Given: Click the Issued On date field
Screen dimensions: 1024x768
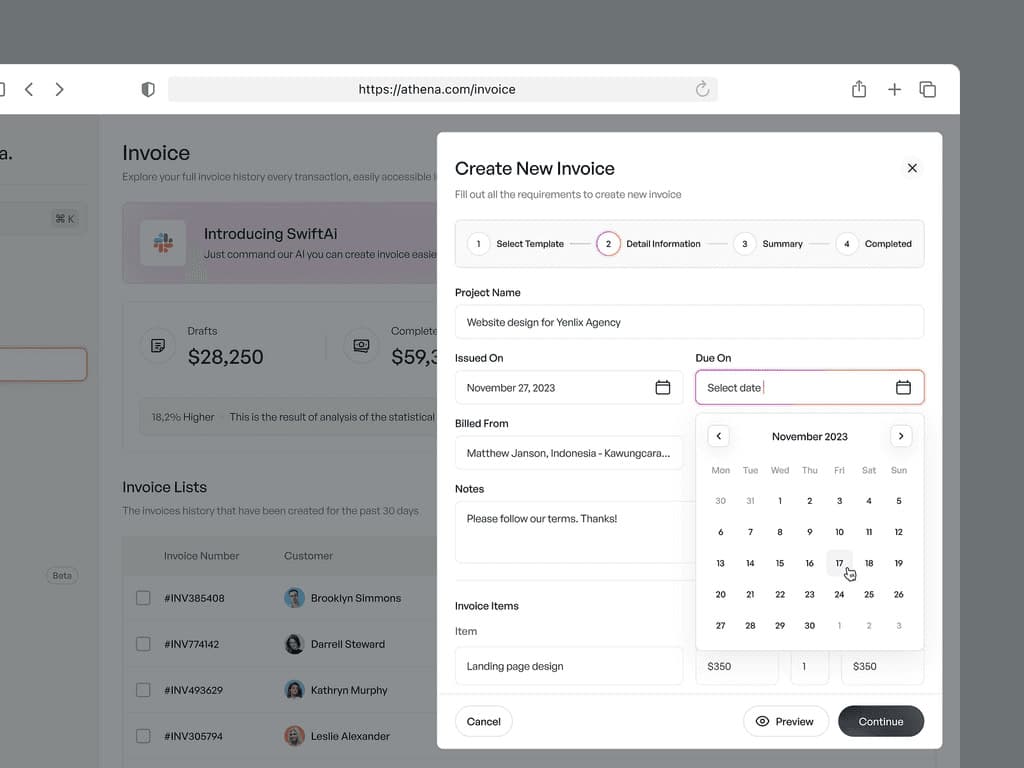Looking at the screenshot, I should [568, 387].
